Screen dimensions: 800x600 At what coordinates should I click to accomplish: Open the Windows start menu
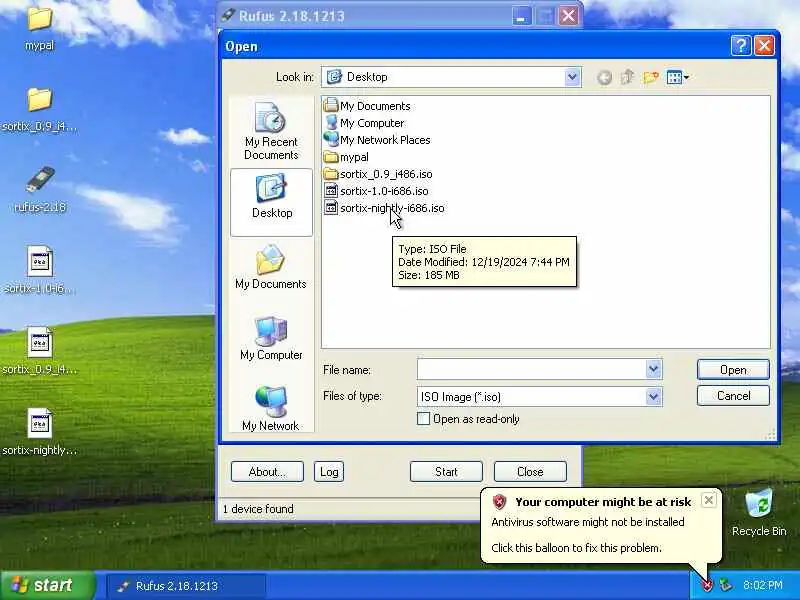(48, 585)
